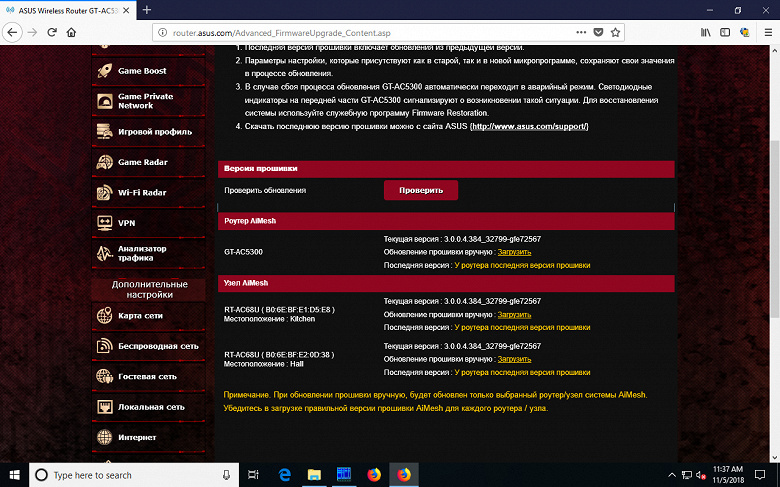Click the Беспроводная сеть wireless icon

coord(104,346)
